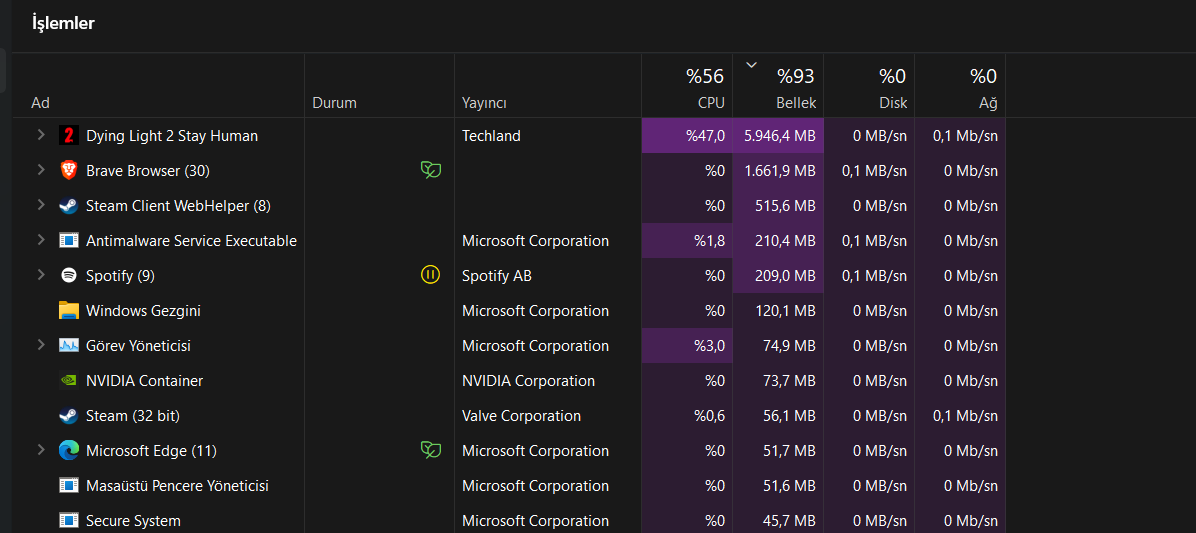This screenshot has height=533, width=1196.
Task: Expand the Microsoft Edge process group
Action: (x=41, y=450)
